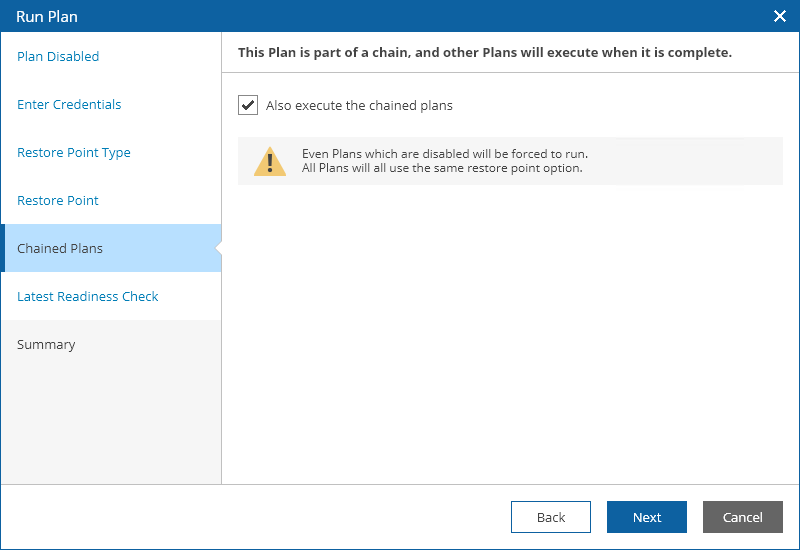Click the yellow warning triangle icon
800x550 pixels.
270,161
